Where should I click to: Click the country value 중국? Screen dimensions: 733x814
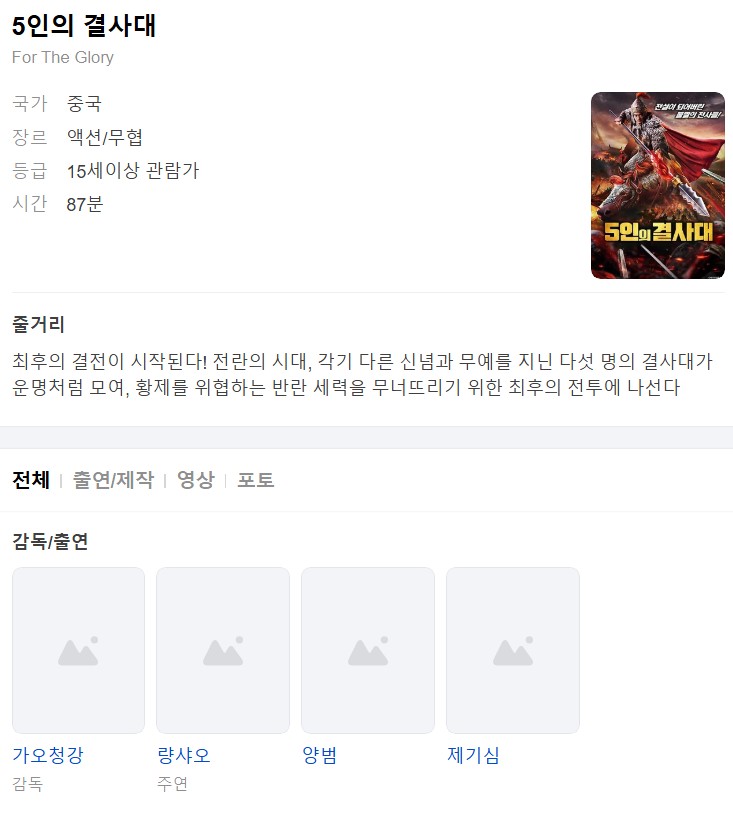[x=84, y=103]
